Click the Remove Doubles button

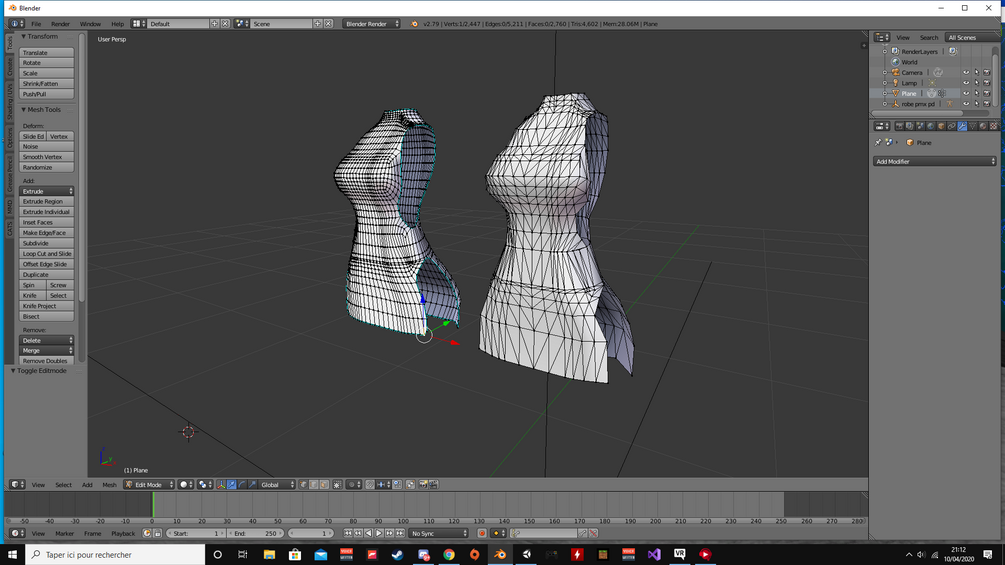(x=47, y=361)
